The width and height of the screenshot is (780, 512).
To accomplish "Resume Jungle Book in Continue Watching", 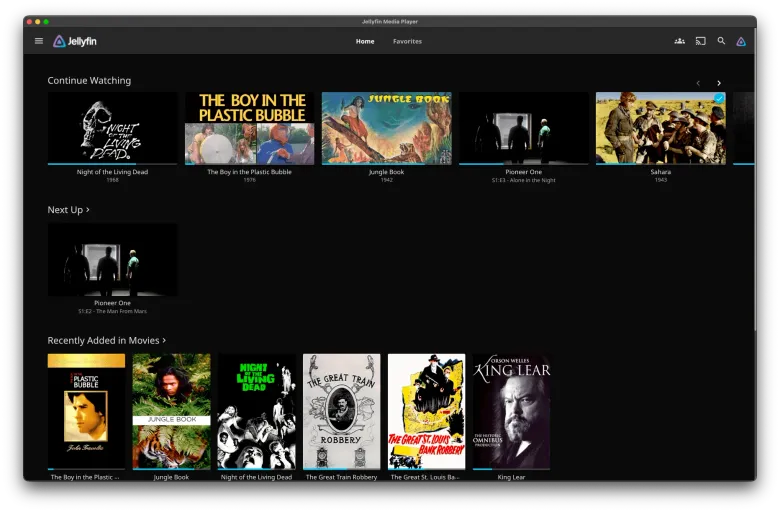I will (x=387, y=128).
